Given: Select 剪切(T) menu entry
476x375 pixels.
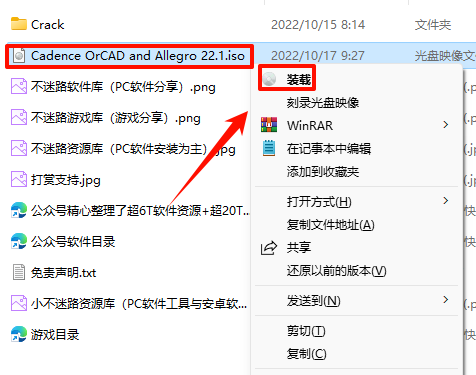Looking at the screenshot, I should pos(306,331).
